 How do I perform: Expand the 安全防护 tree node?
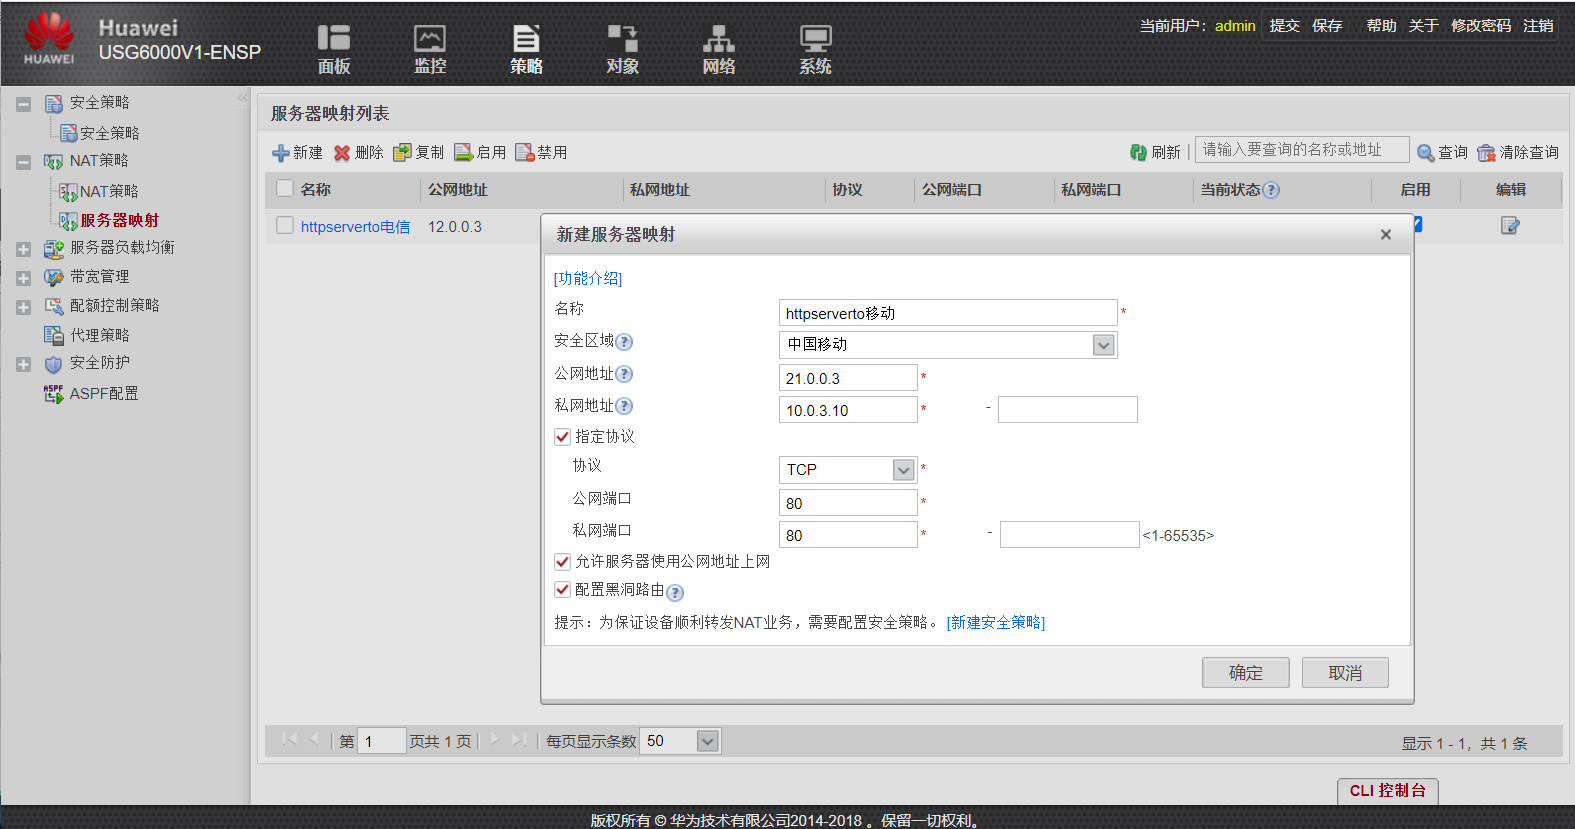23,365
